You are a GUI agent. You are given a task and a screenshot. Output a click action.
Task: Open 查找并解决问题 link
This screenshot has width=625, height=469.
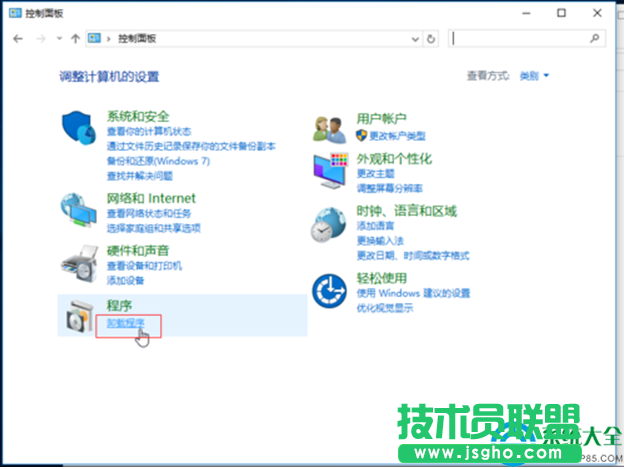click(x=140, y=176)
